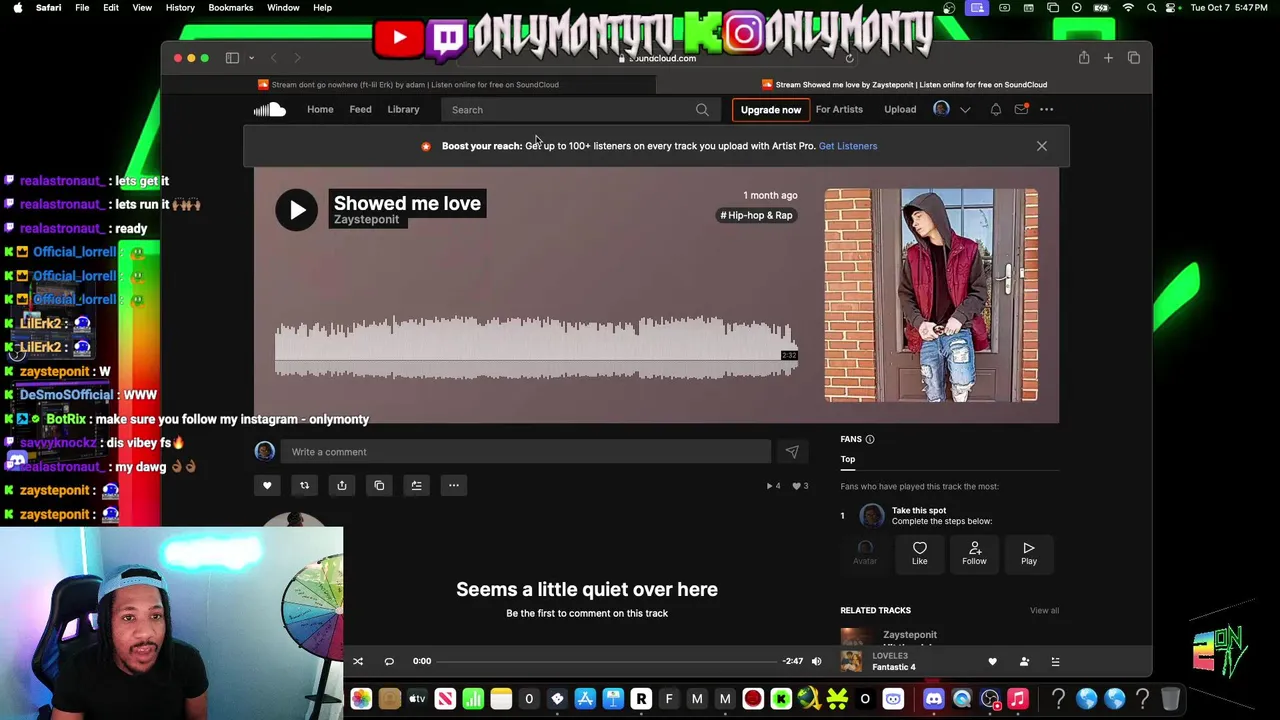Dismiss the Boost your reach banner
Screen dimensions: 1280x720
pos(1042,146)
